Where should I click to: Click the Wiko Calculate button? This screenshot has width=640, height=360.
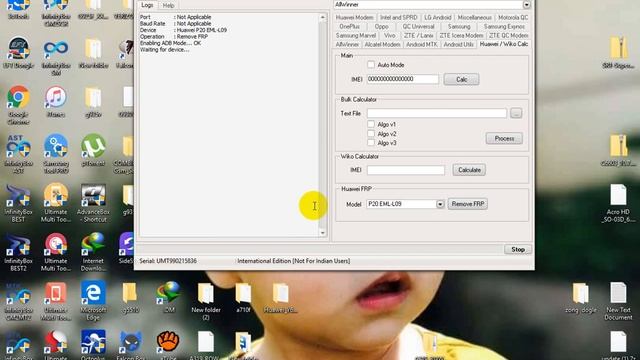click(x=469, y=170)
